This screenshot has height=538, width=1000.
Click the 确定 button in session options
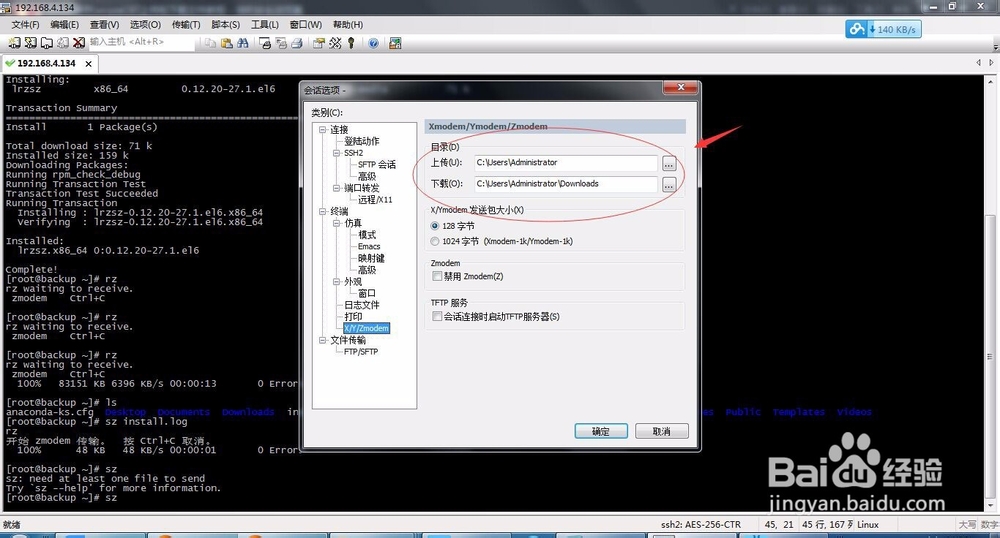(x=601, y=432)
